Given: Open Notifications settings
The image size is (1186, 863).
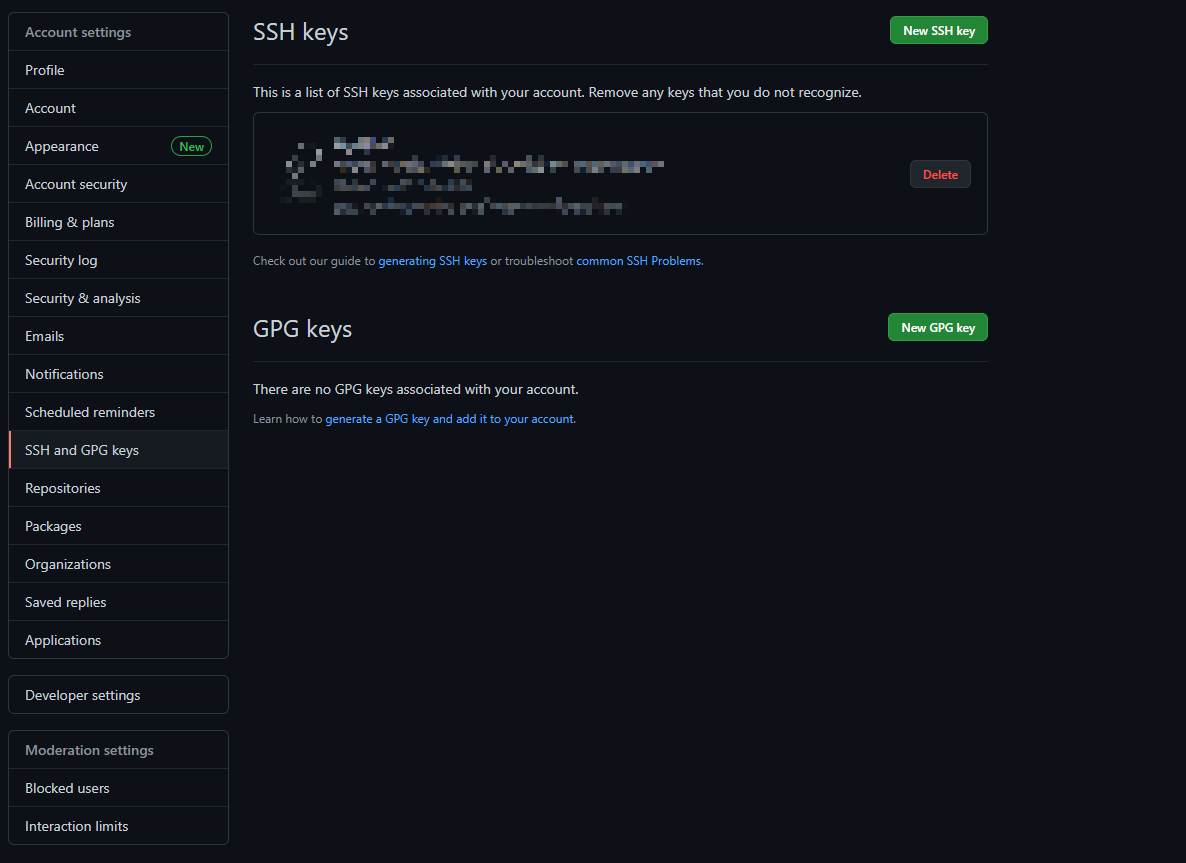Looking at the screenshot, I should point(64,374).
